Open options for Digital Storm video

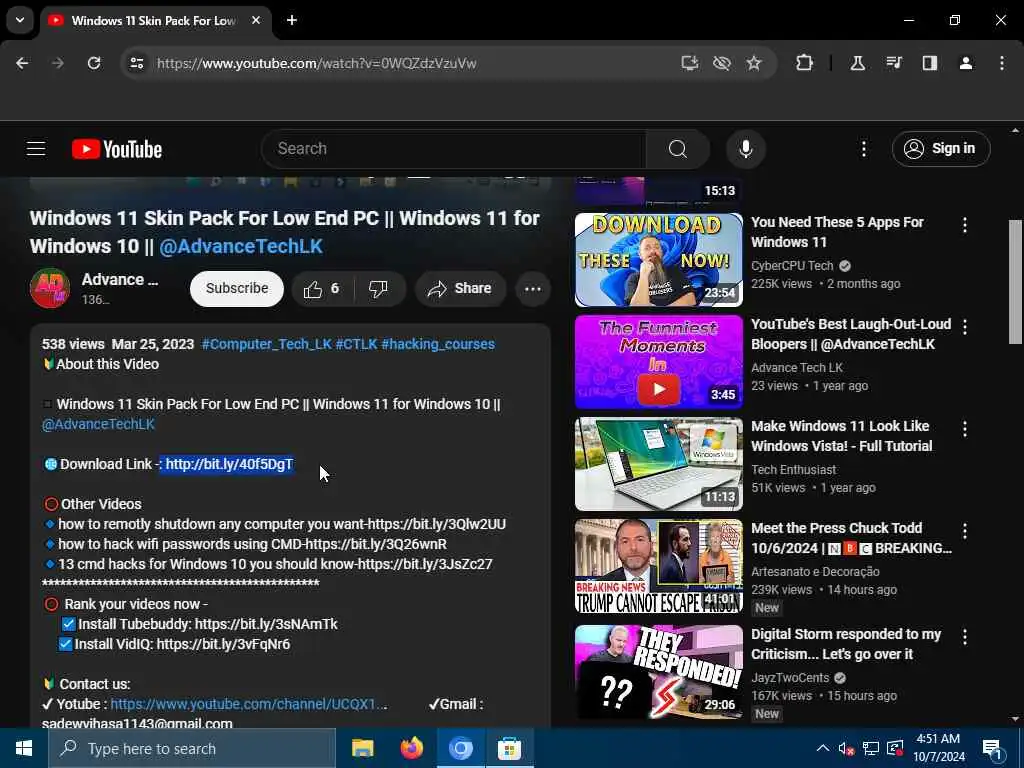coord(965,637)
